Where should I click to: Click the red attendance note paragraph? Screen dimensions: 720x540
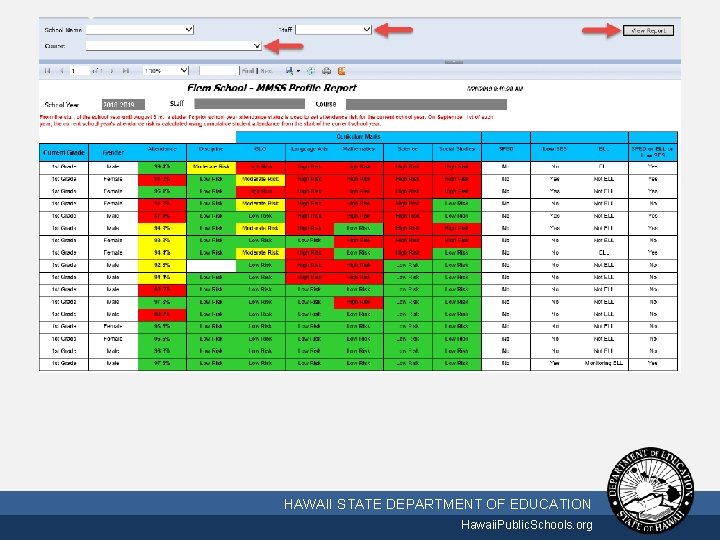[266, 120]
